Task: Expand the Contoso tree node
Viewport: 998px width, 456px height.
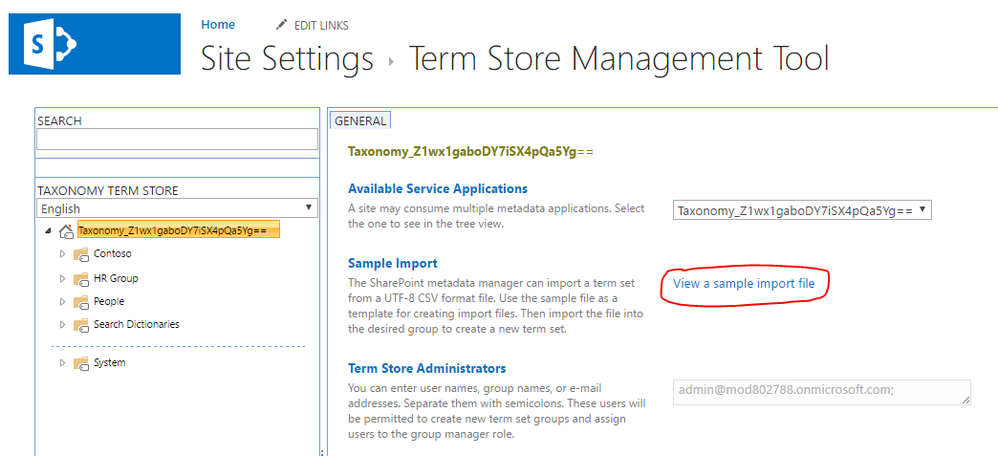Action: pyautogui.click(x=62, y=254)
